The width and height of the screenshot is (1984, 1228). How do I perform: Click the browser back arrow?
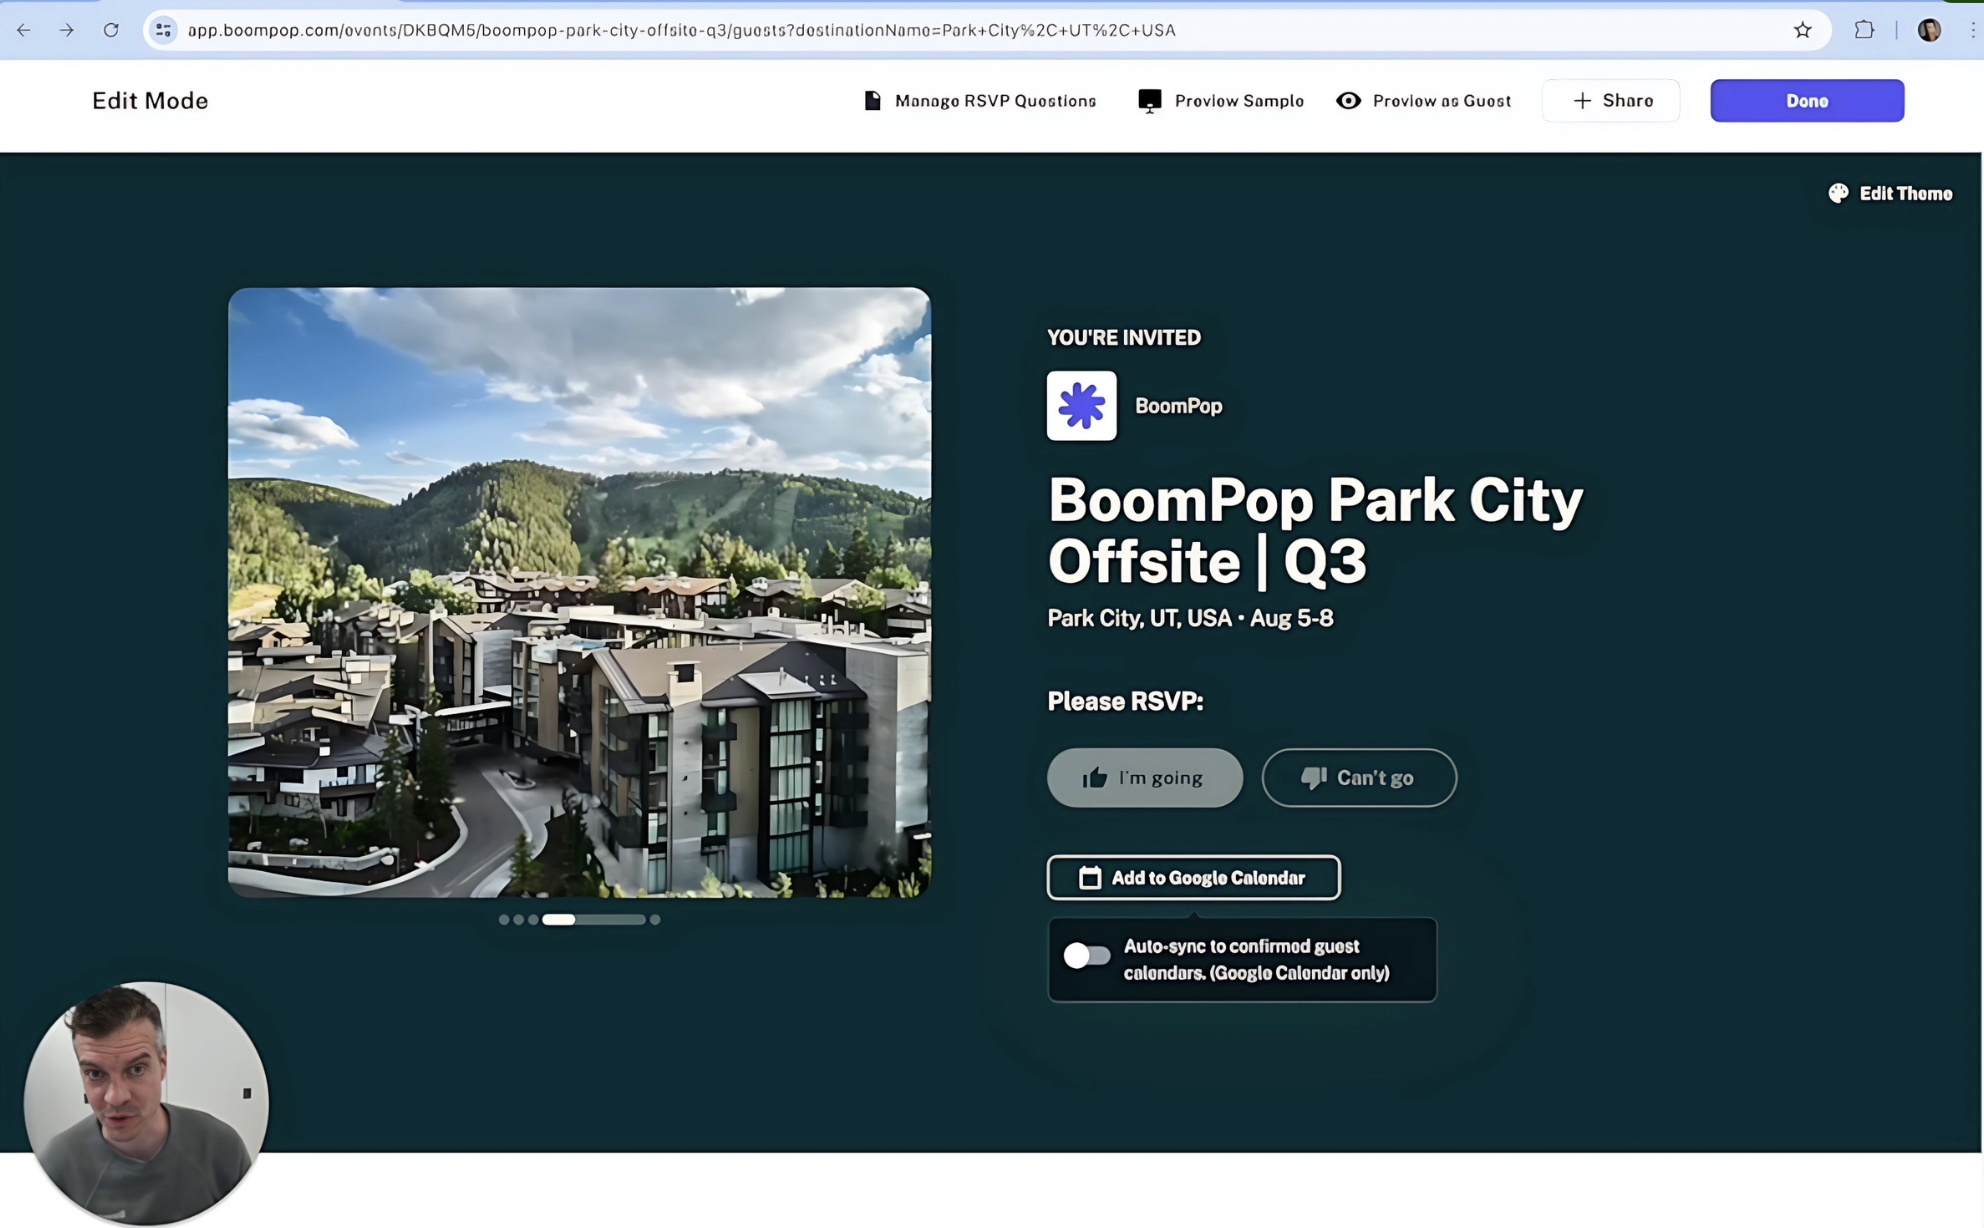pos(24,30)
